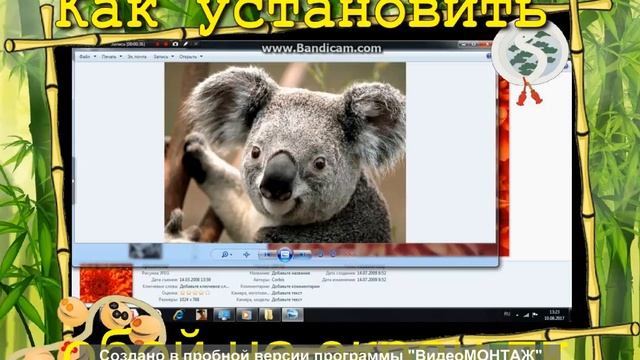Rotate the picture clockwise
The height and width of the screenshot is (360, 640).
(333, 254)
